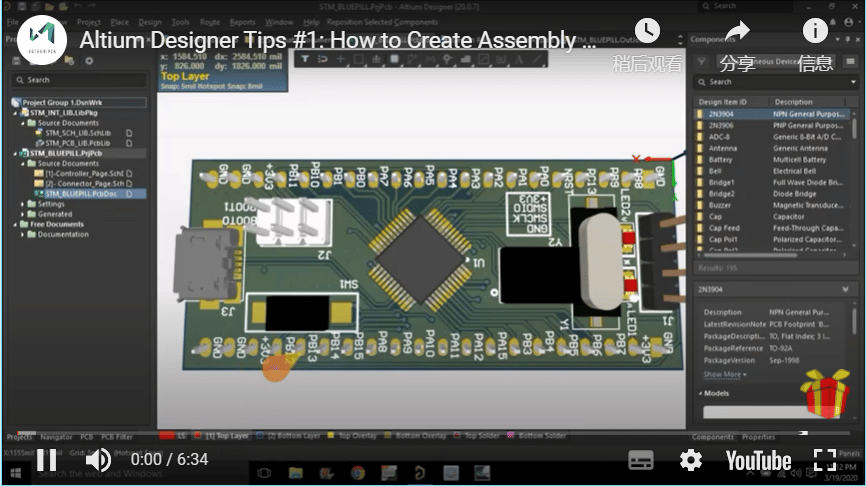Expand the Documentation folder
The height and width of the screenshot is (486, 866).
tap(23, 234)
